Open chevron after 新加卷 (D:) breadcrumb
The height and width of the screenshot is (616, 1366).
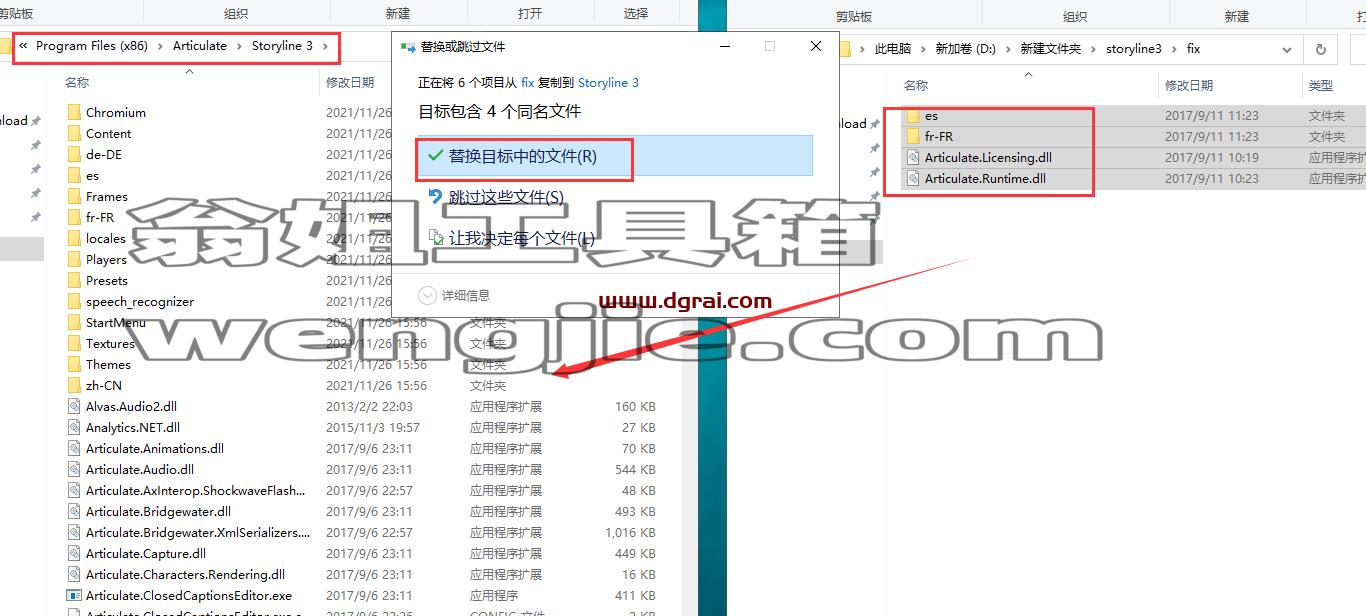pos(1008,49)
